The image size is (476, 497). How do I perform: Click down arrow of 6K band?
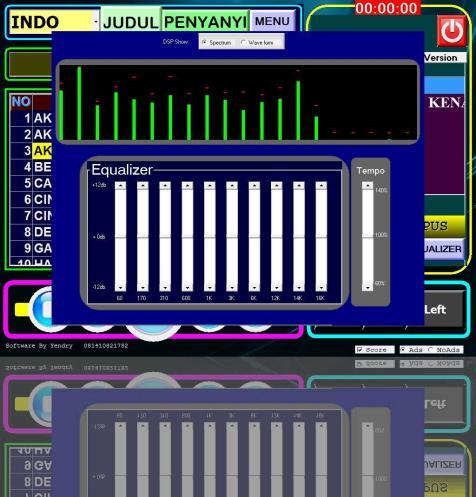(254, 288)
